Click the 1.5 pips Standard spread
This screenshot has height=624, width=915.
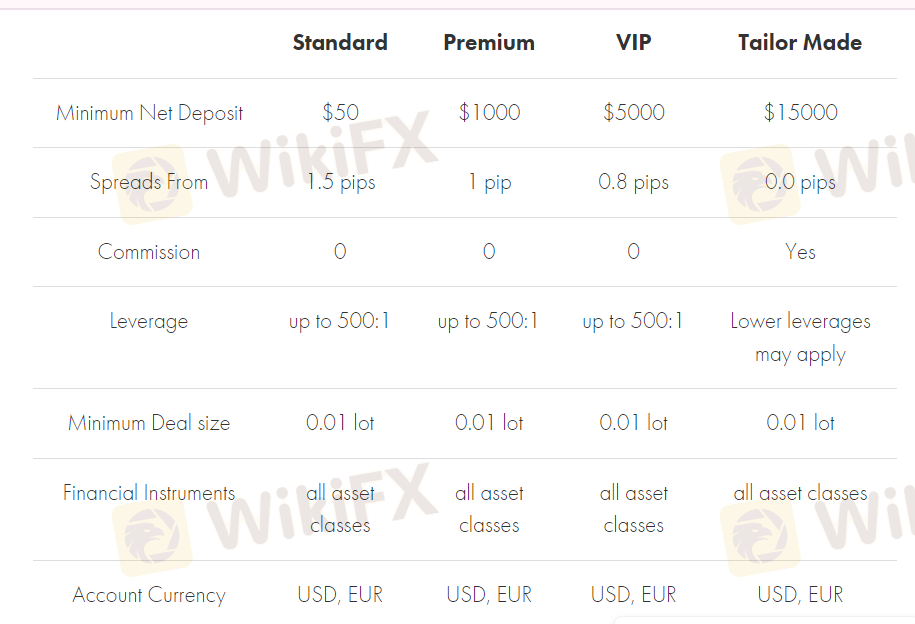(341, 182)
